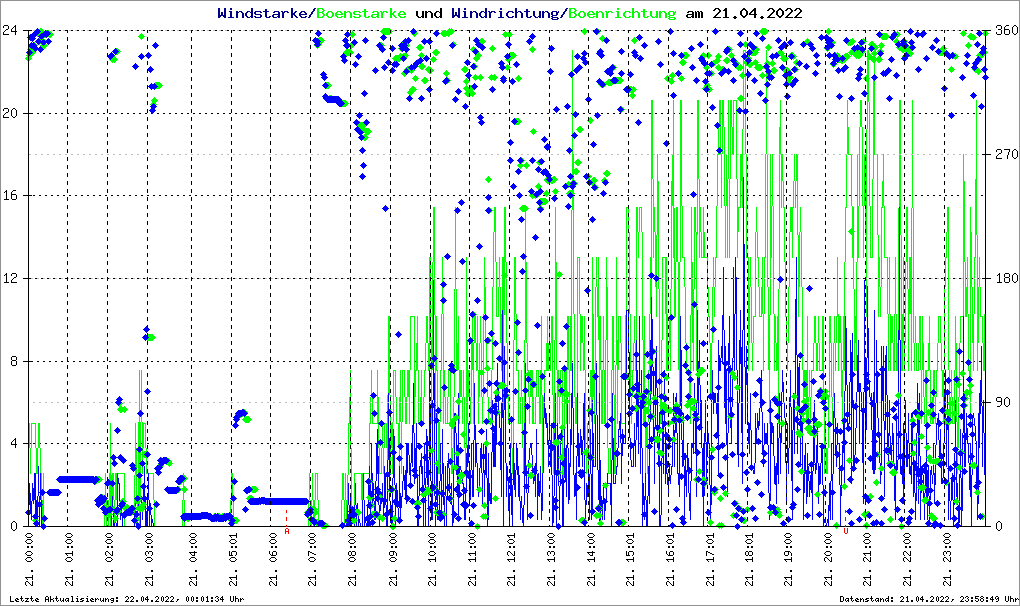The width and height of the screenshot is (1020, 606).
Task: Click the date "21.04.2022" in the title
Action: click(756, 13)
